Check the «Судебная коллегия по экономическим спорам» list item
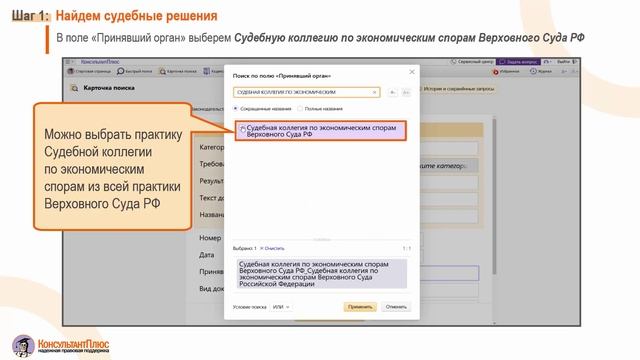This screenshot has width=640, height=360. click(320, 131)
